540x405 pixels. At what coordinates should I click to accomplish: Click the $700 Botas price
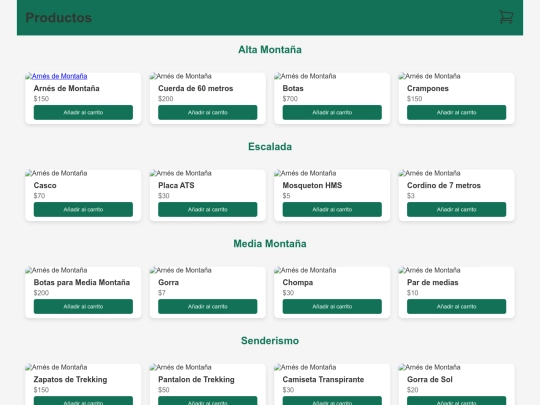tap(290, 99)
